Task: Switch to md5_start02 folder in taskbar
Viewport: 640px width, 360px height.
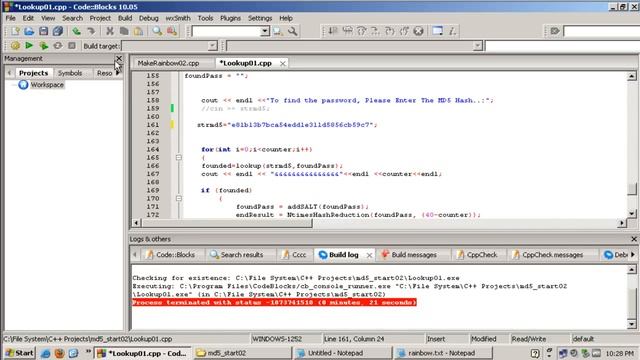Action: click(x=242, y=353)
